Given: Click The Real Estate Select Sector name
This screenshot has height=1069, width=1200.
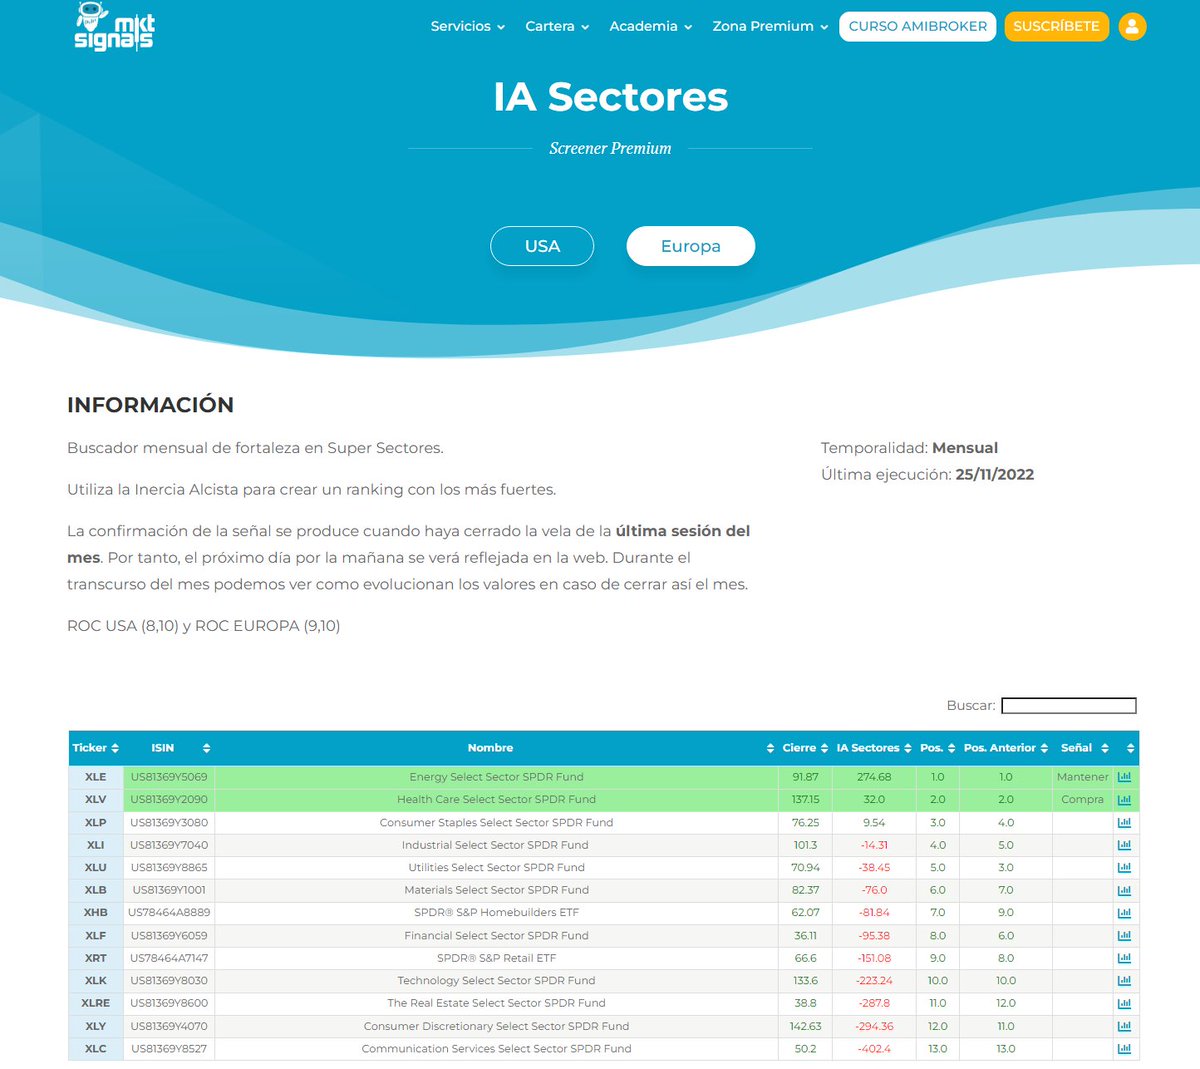Looking at the screenshot, I should (x=496, y=1003).
